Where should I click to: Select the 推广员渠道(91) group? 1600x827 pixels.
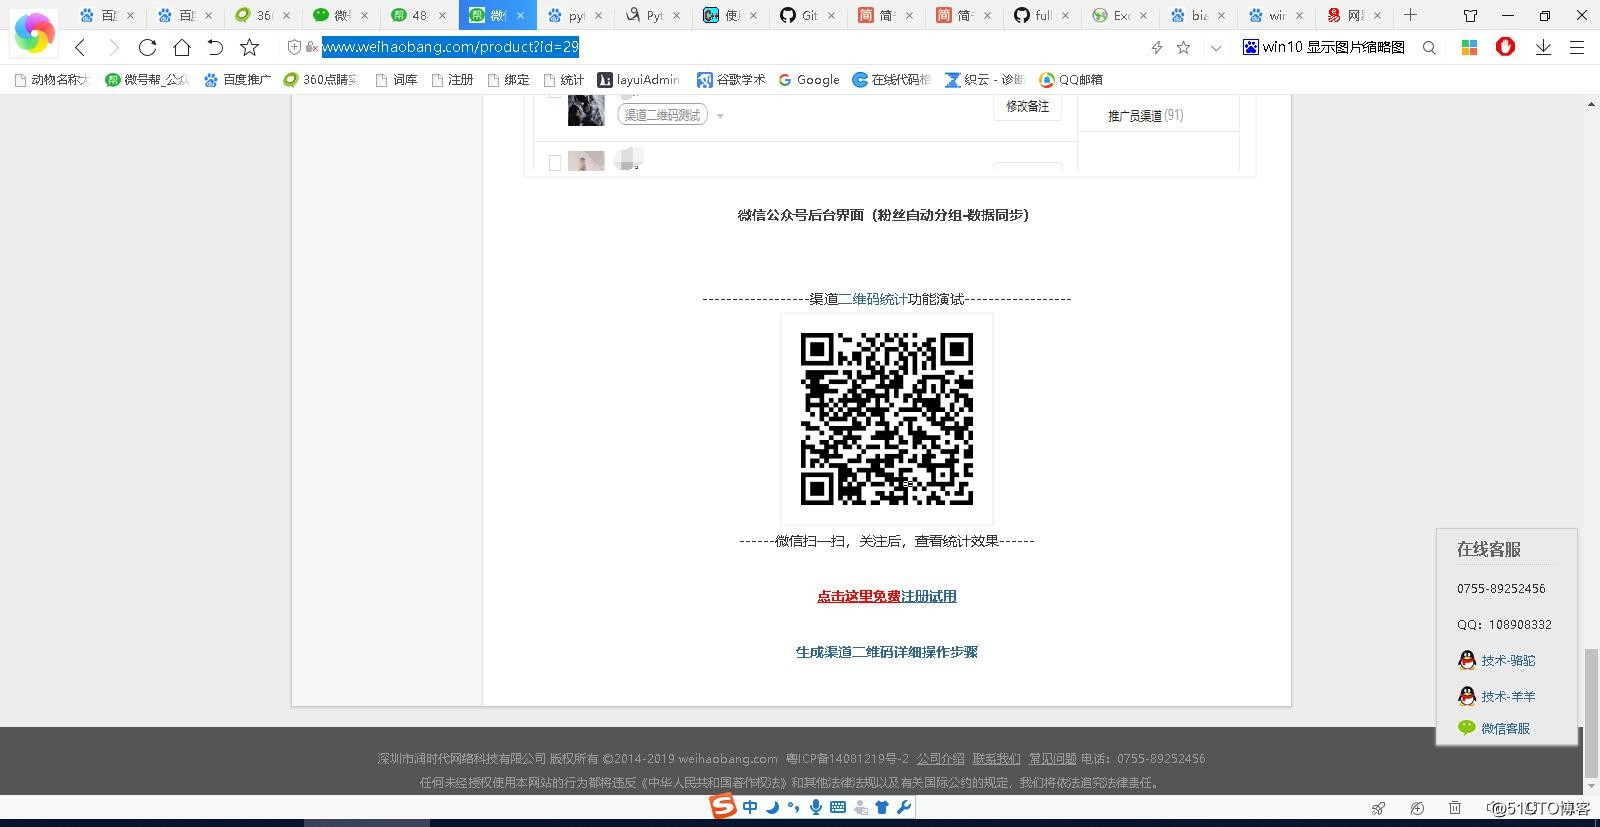click(x=1145, y=115)
